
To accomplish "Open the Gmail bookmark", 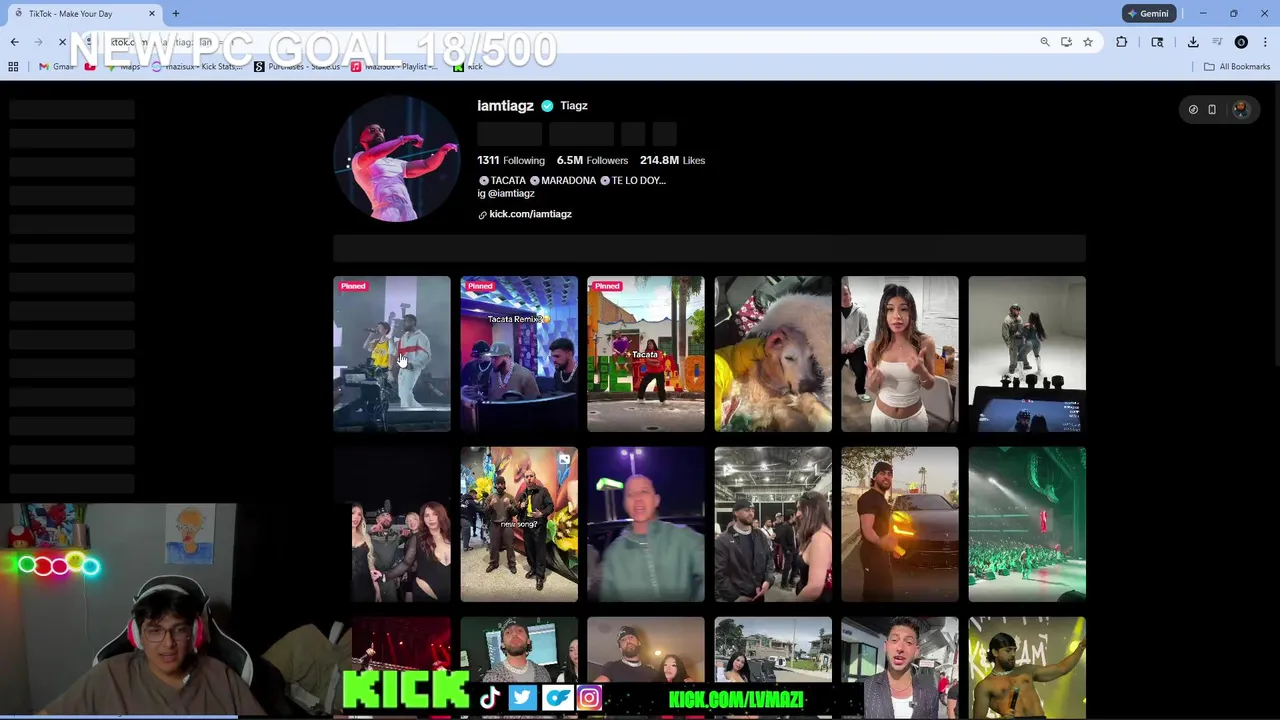I will [56, 67].
